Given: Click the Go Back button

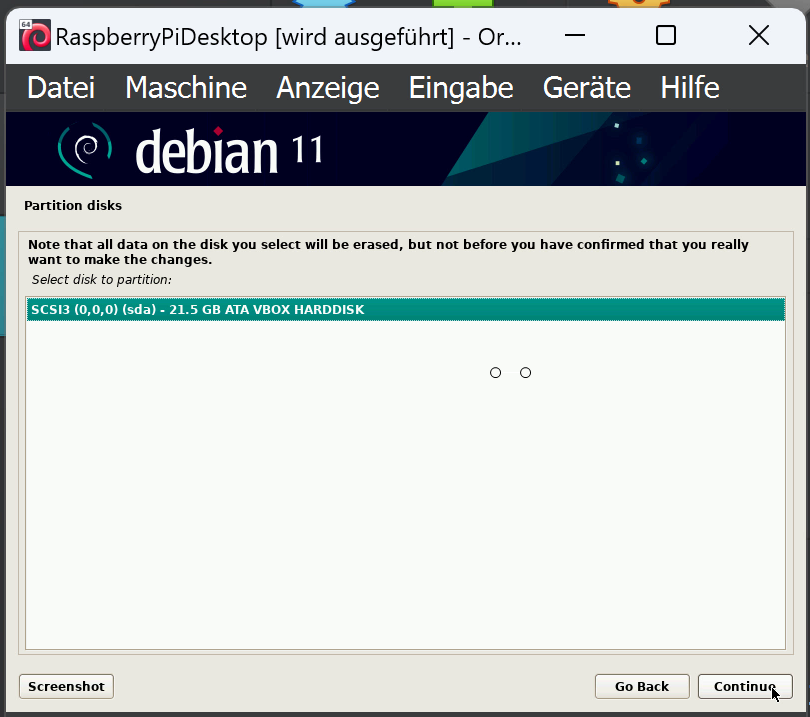Looking at the screenshot, I should (642, 687).
